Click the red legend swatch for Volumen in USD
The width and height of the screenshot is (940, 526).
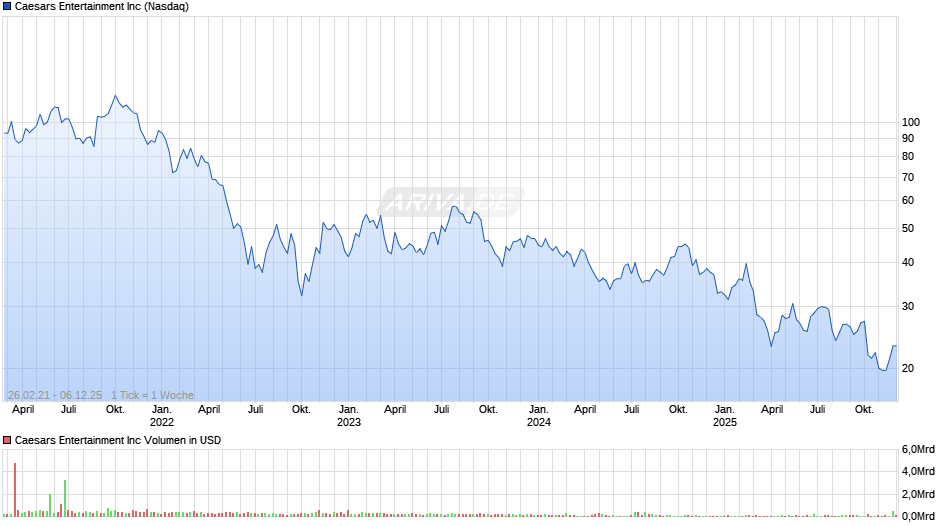tap(7, 440)
